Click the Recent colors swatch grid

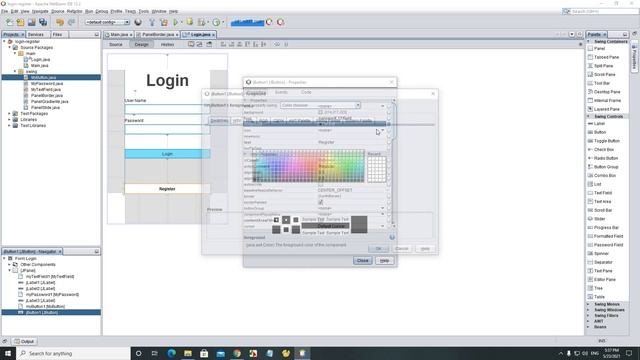376,169
